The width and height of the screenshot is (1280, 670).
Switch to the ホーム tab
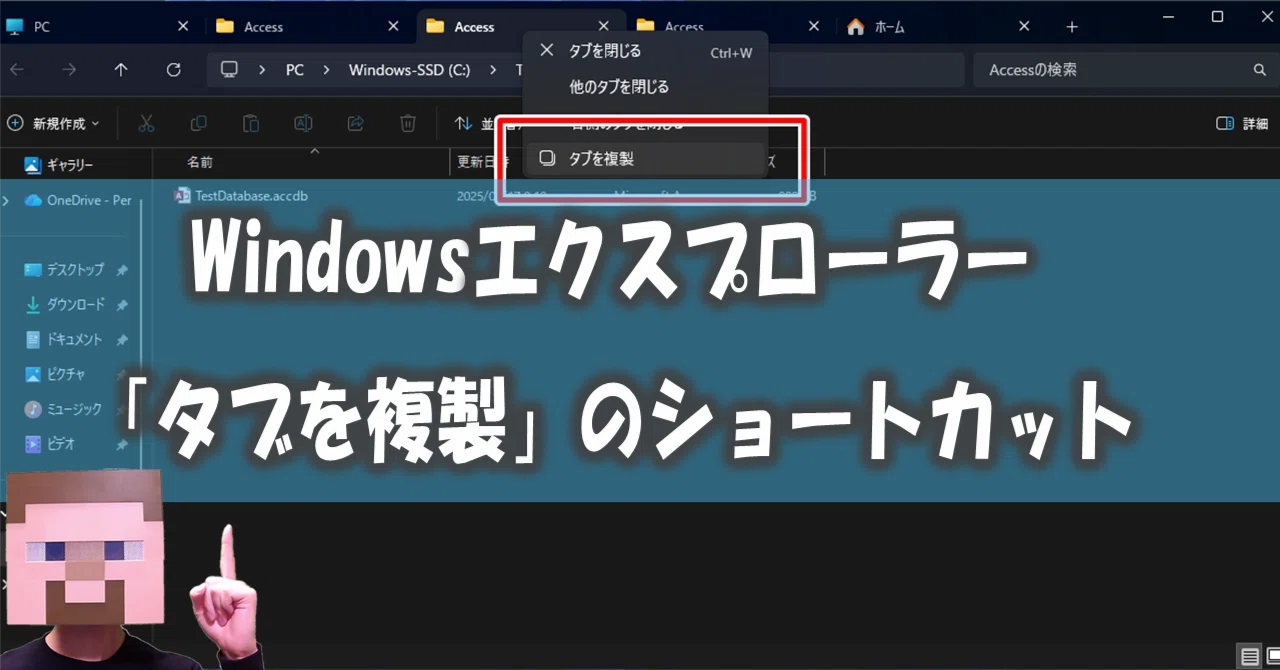point(939,27)
